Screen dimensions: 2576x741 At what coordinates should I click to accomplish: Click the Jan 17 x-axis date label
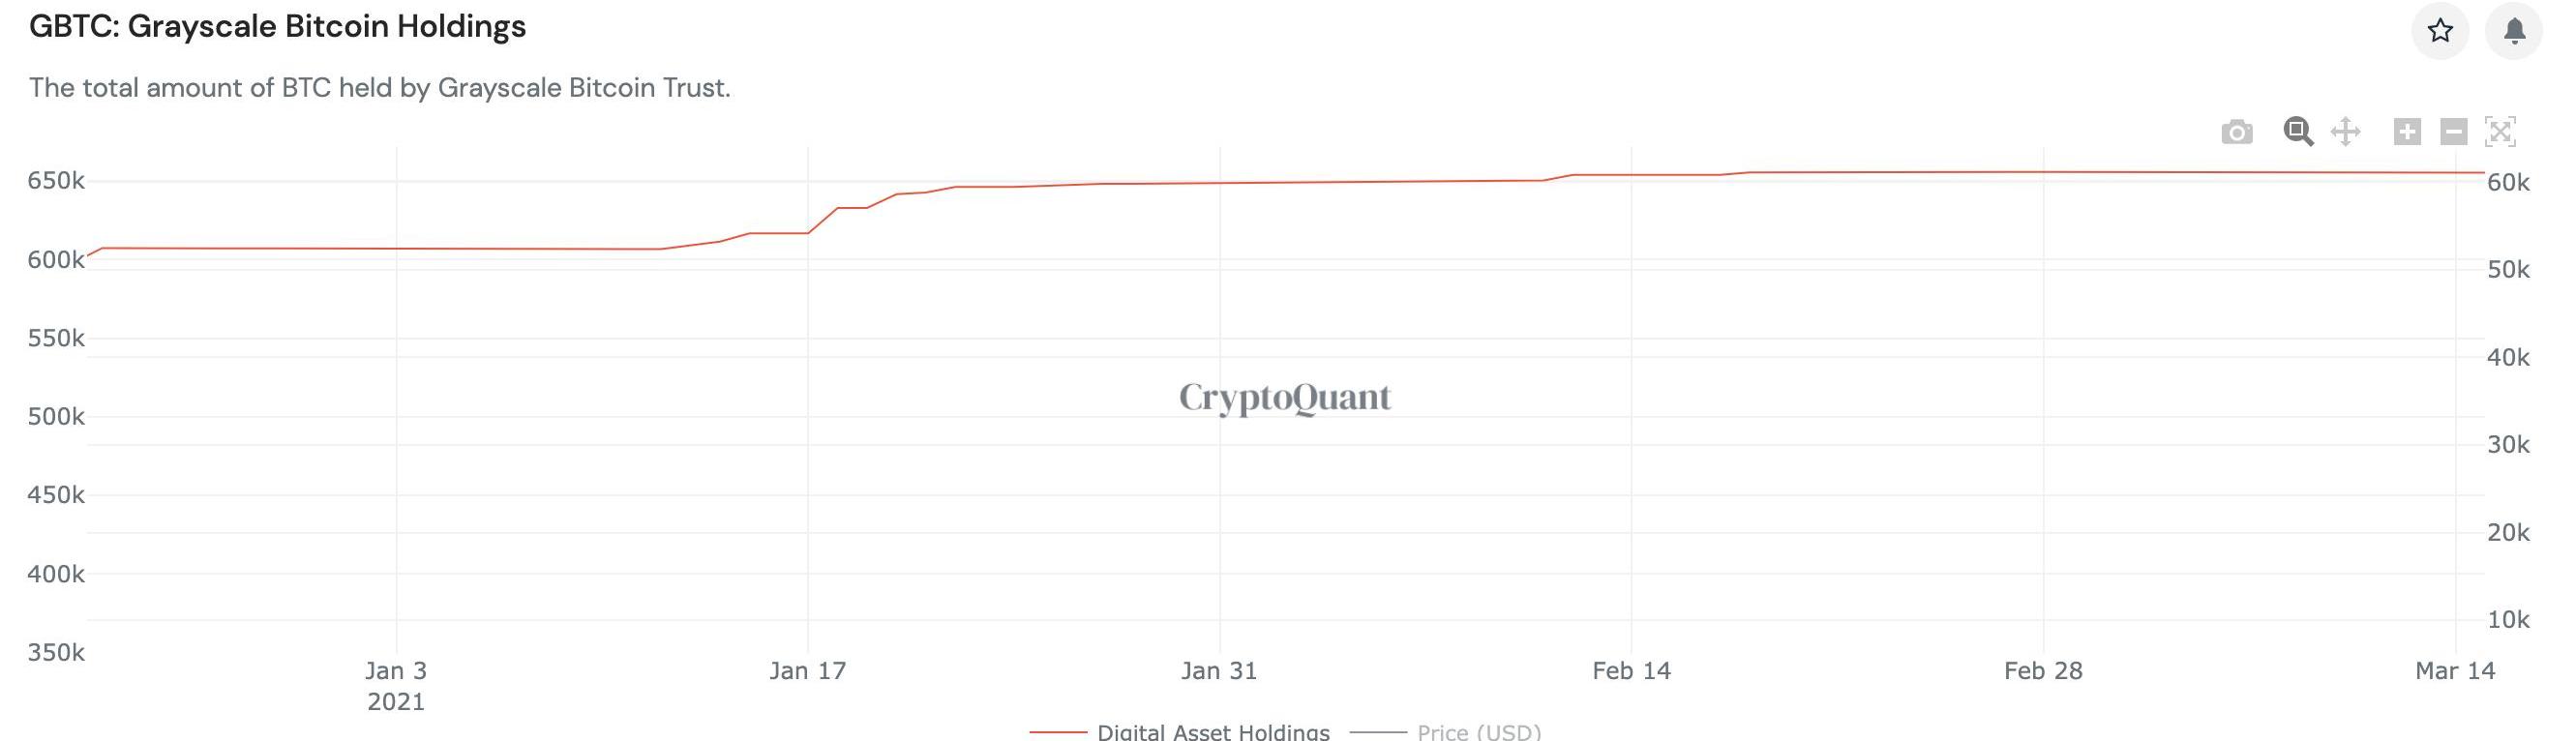[x=808, y=671]
